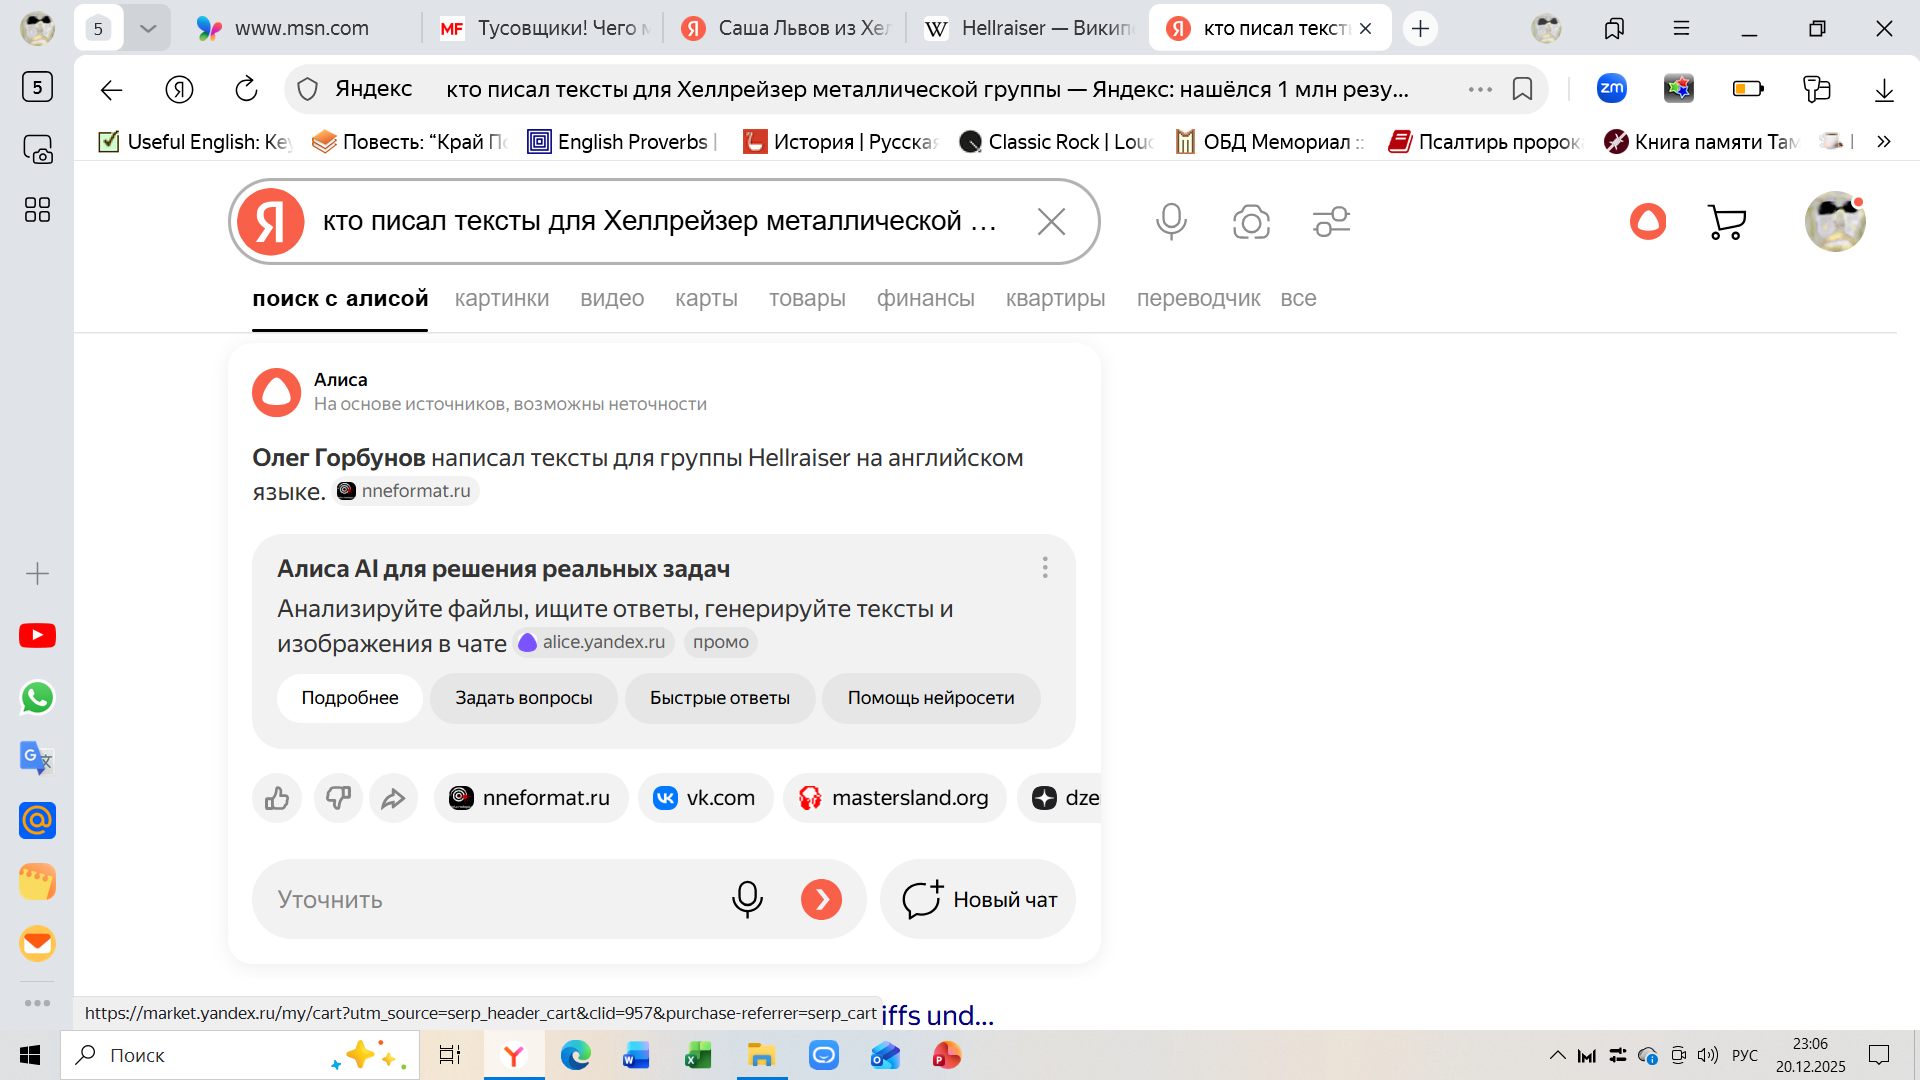The height and width of the screenshot is (1080, 1920).
Task: Click the voice search microphone icon
Action: point(1171,221)
